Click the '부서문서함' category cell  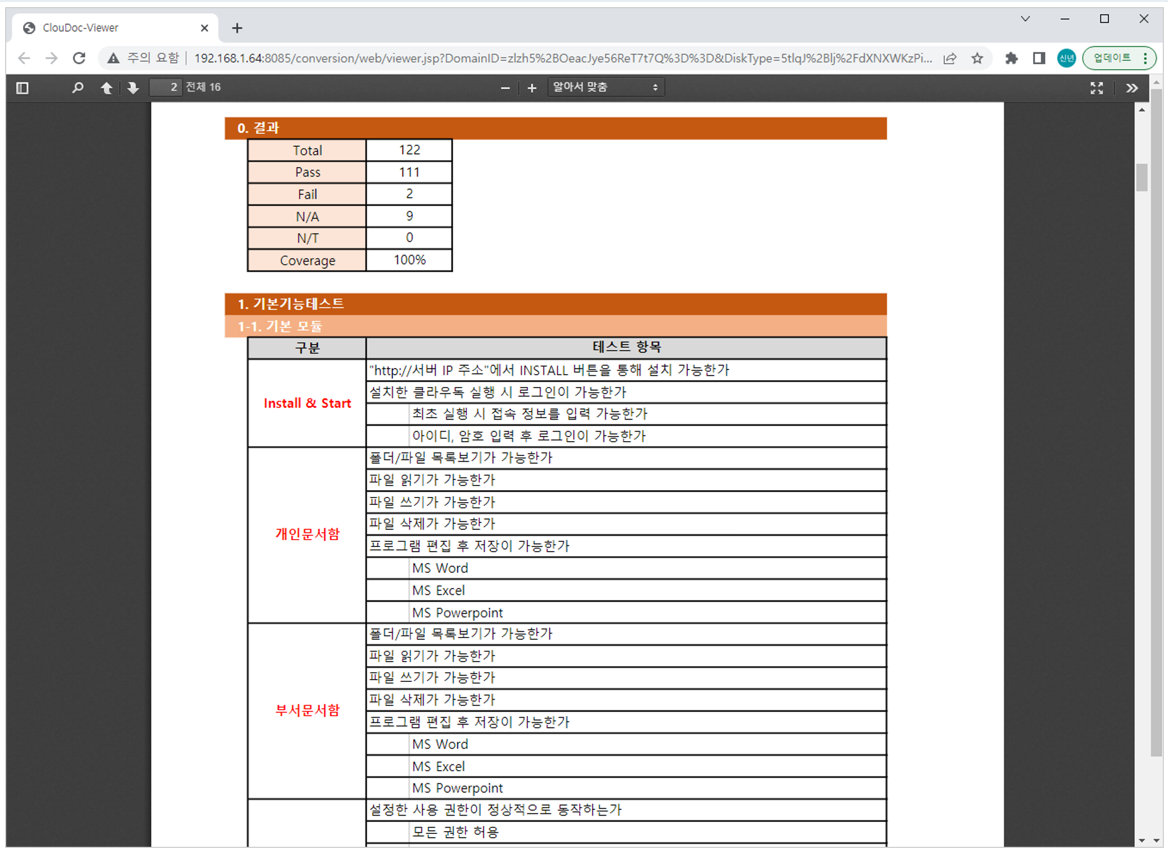point(307,711)
